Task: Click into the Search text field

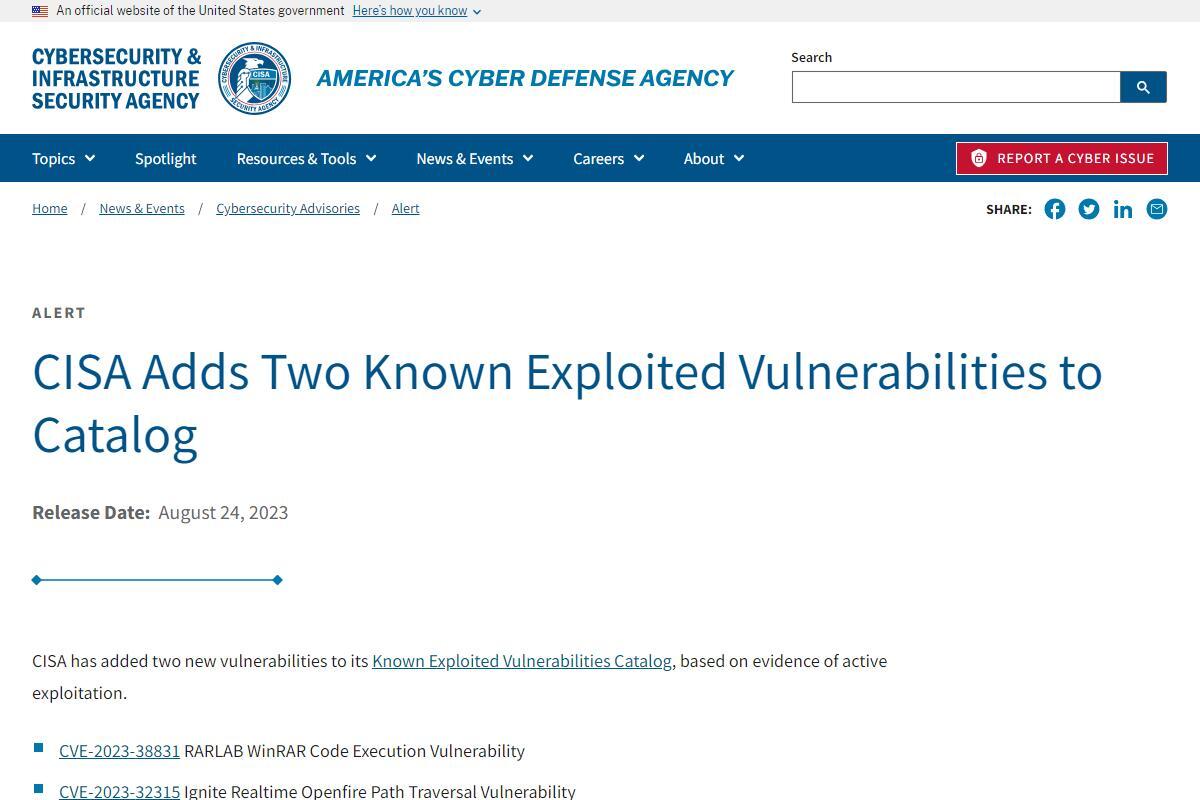Action: pyautogui.click(x=956, y=87)
